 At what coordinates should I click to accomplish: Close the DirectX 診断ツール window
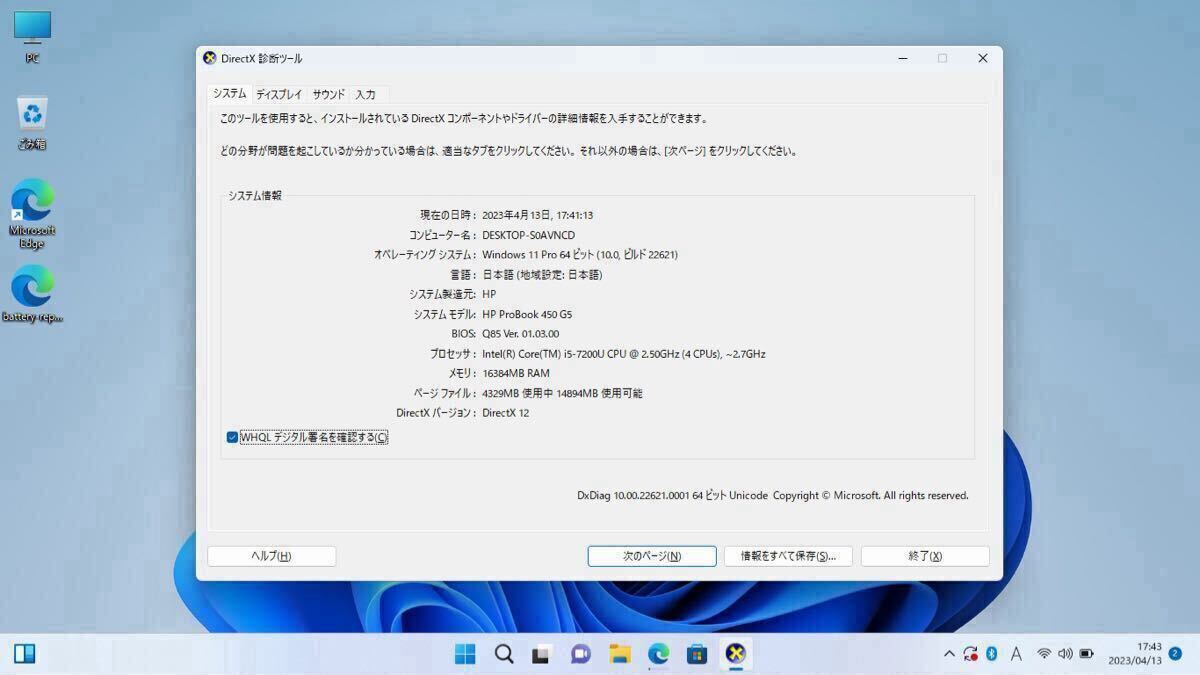coord(982,58)
